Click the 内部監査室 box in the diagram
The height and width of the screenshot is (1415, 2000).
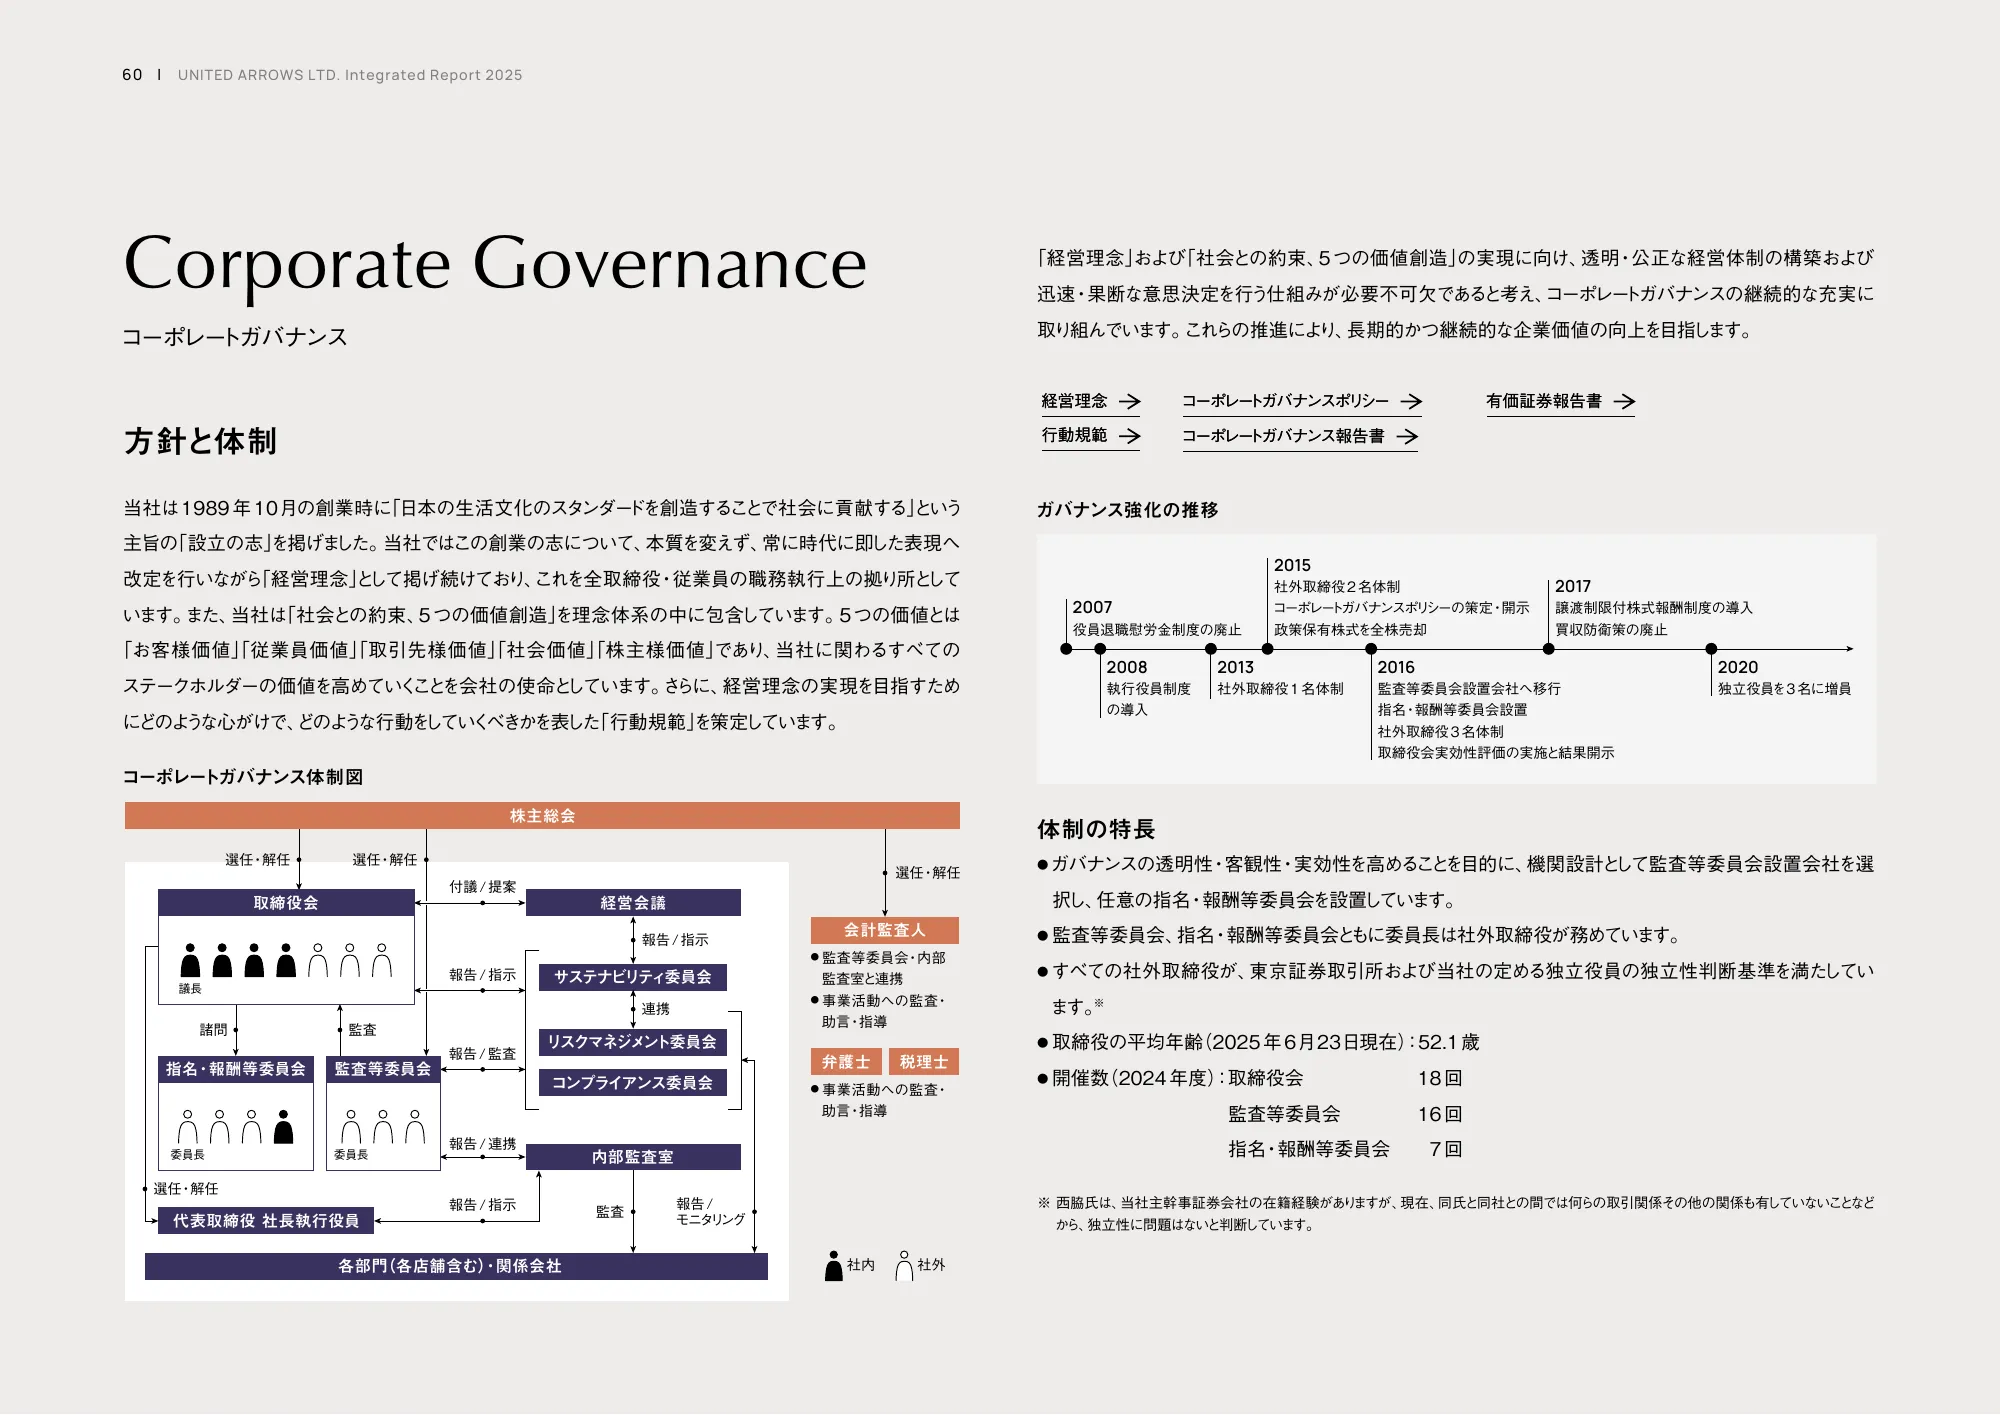pos(632,1156)
